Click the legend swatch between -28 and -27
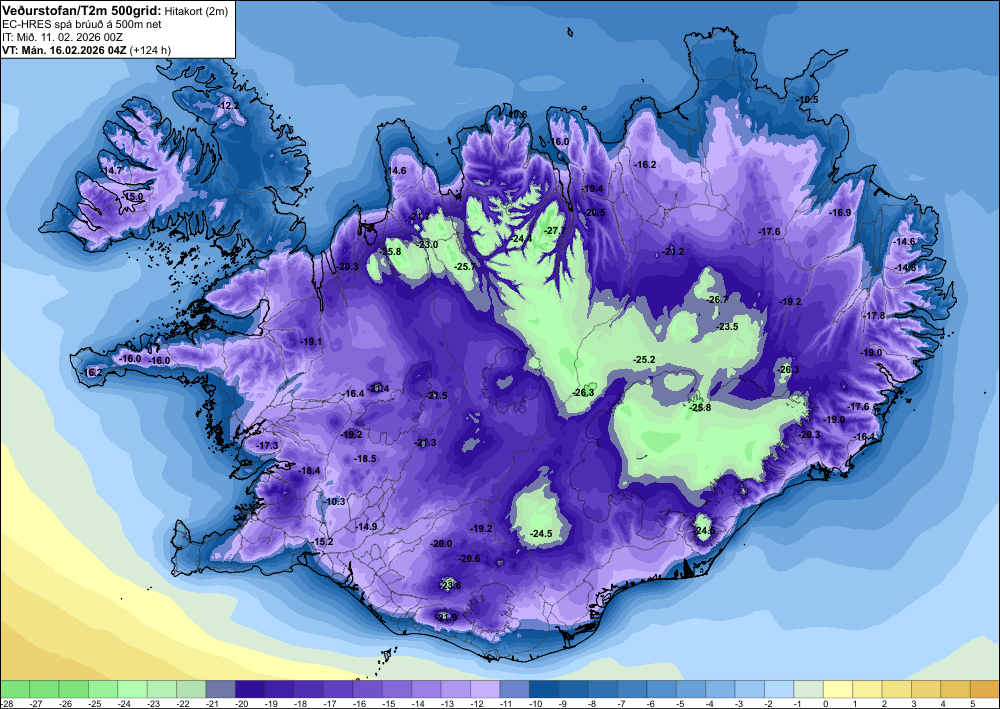Image resolution: width=1000 pixels, height=709 pixels. pos(15,689)
